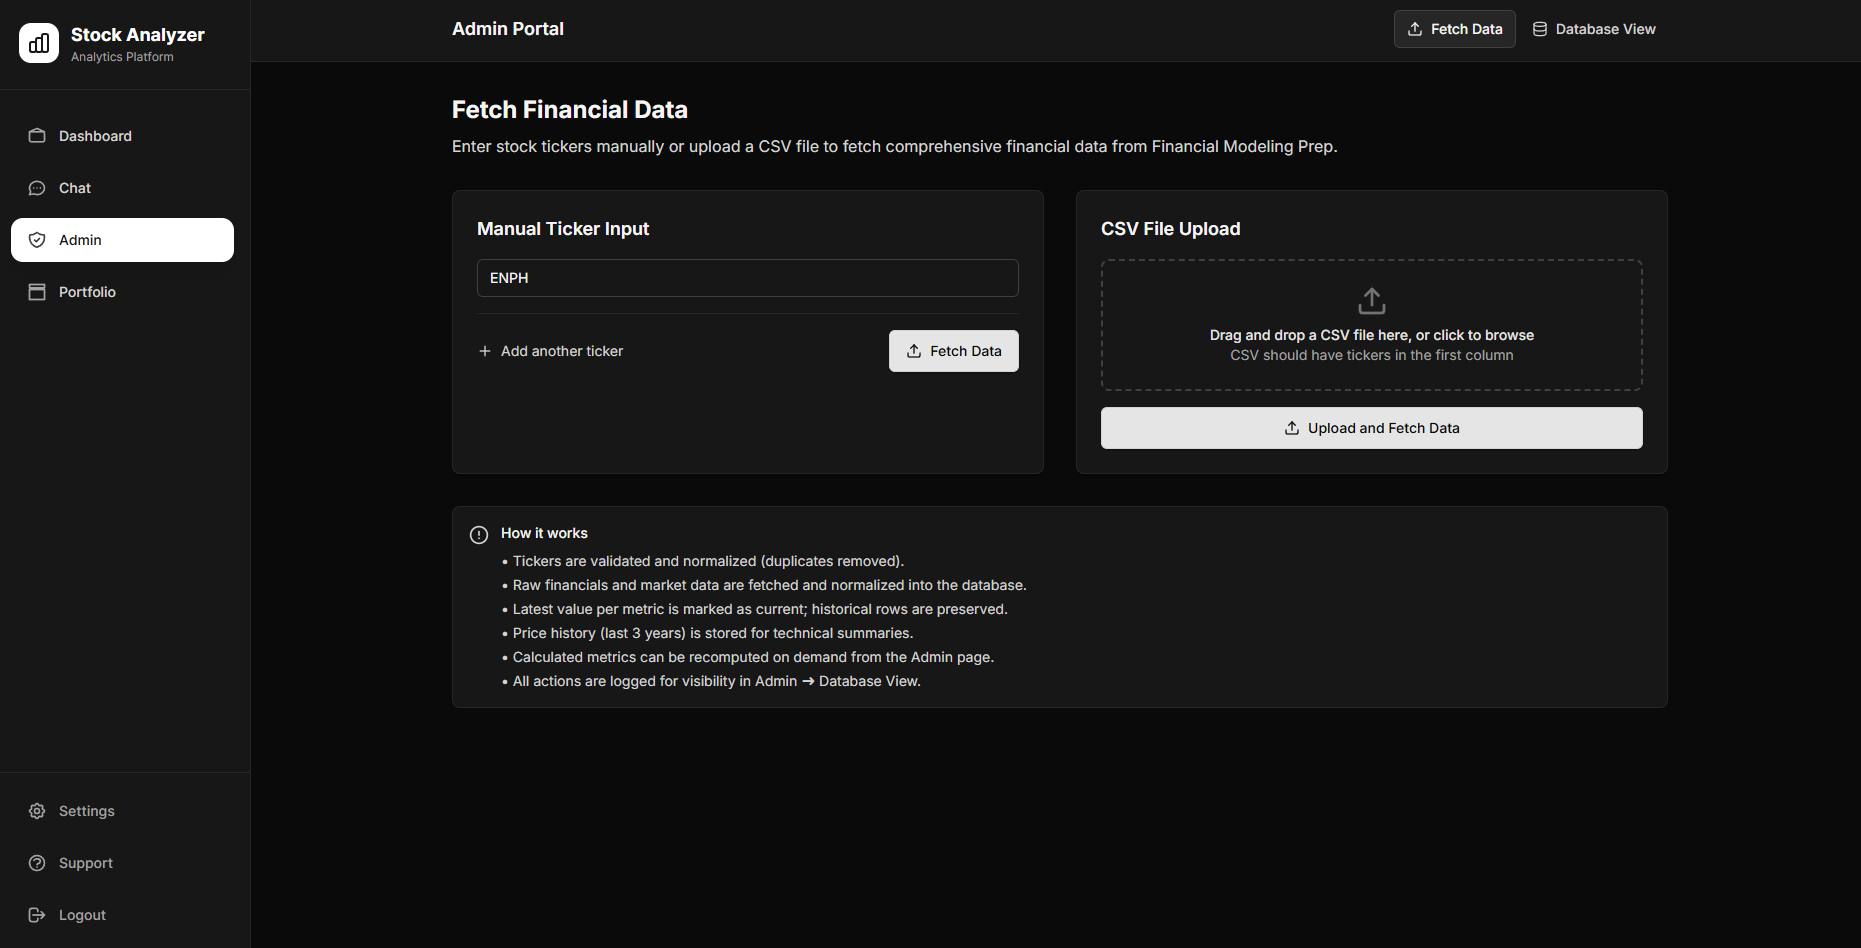
Task: Select the Portfolio window icon
Action: 37,291
